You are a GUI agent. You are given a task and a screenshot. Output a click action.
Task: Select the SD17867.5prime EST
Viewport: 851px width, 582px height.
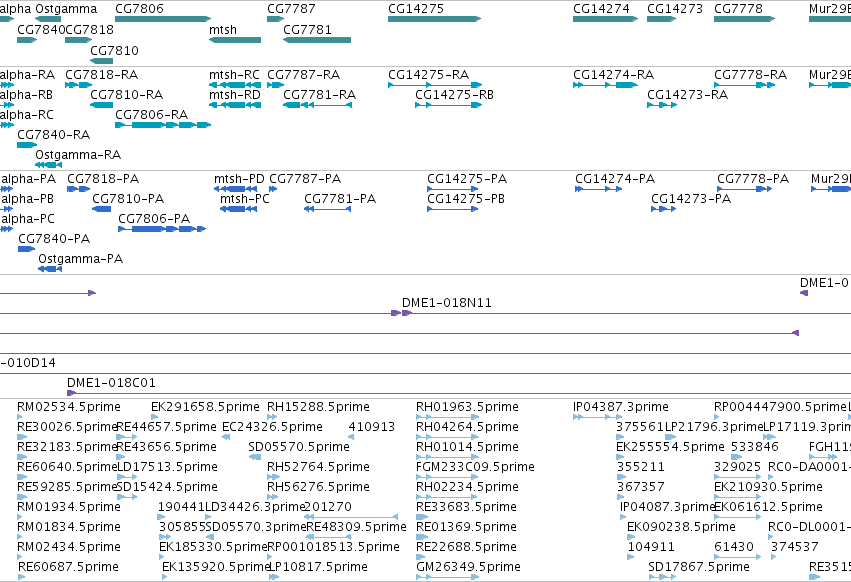[662, 577]
